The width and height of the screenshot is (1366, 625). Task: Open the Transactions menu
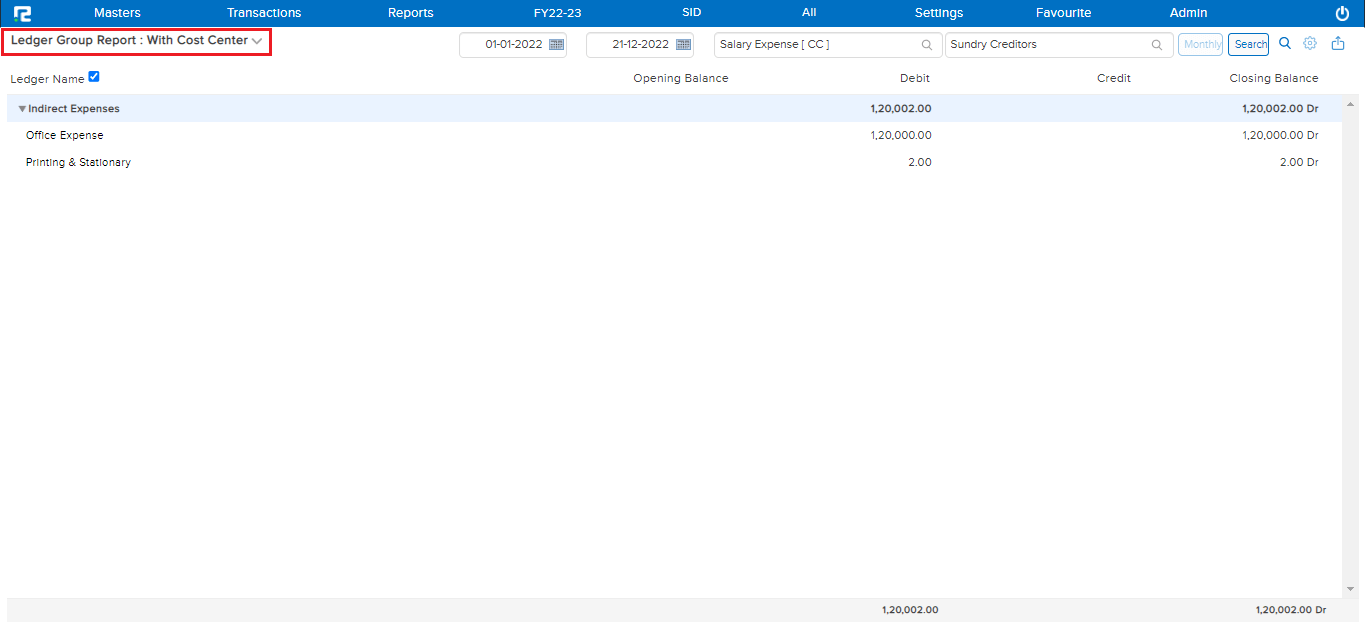(x=264, y=13)
